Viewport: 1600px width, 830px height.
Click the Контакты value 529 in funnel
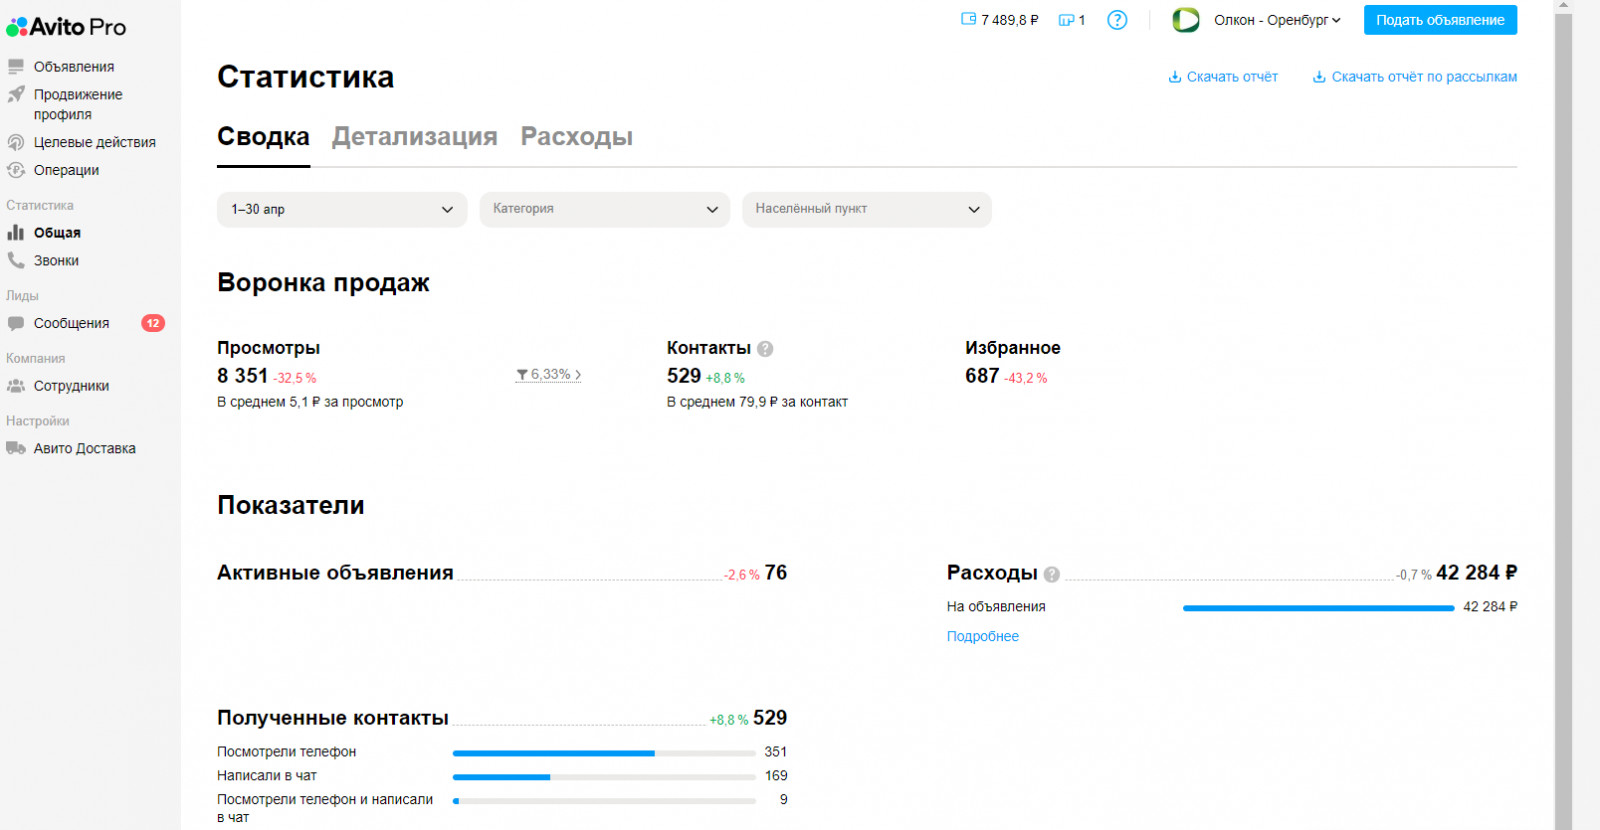coord(684,376)
